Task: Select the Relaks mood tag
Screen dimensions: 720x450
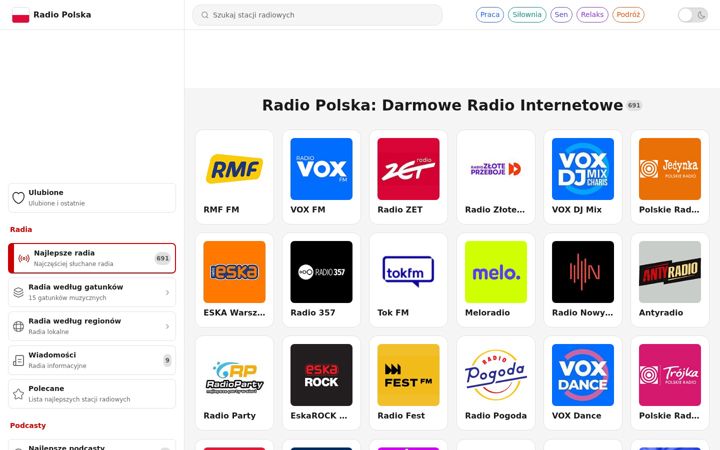Action: [x=592, y=15]
